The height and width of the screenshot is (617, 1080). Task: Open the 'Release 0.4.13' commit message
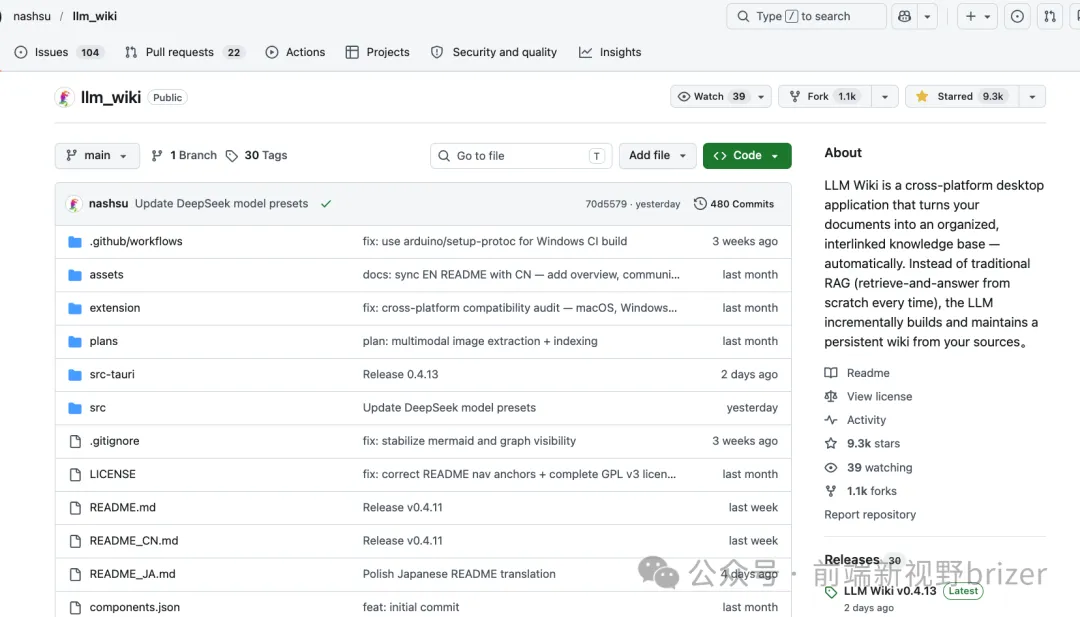pyautogui.click(x=400, y=375)
